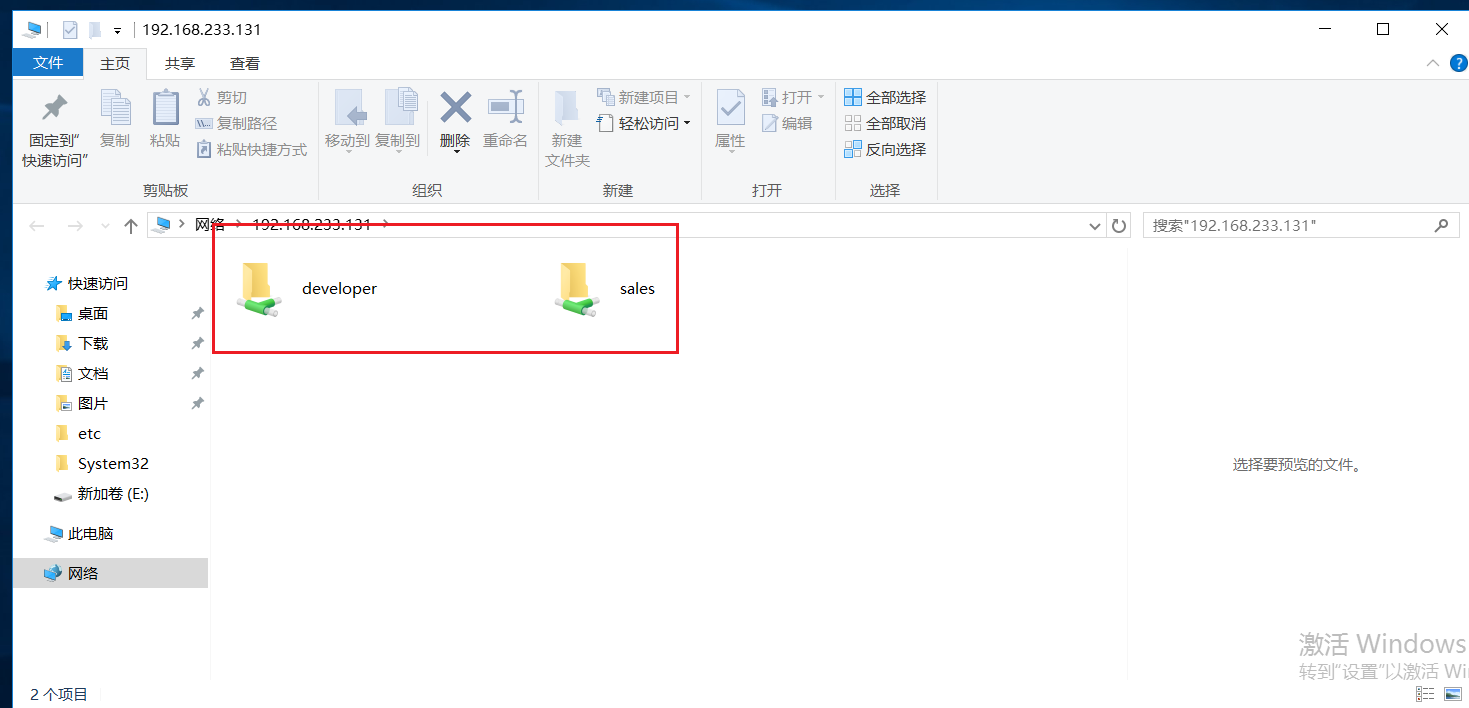The height and width of the screenshot is (708, 1469).
Task: Click the Back navigation arrow
Action: click(37, 226)
